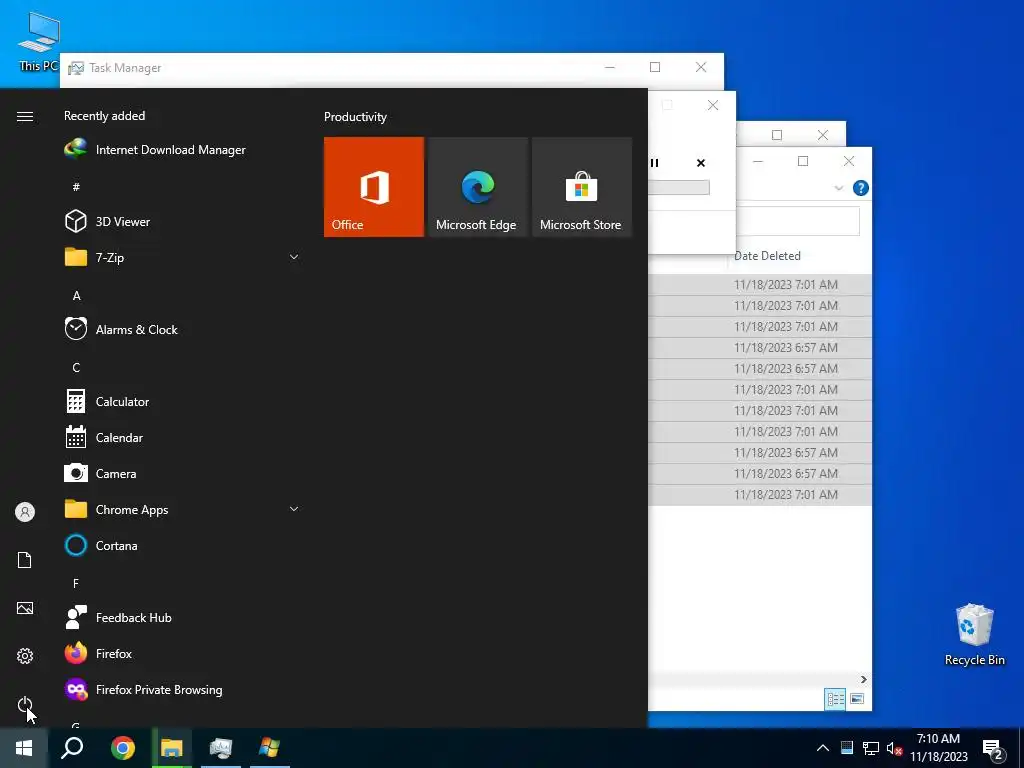Screen dimensions: 1024x768
Task: Switch to File Explorer on taskbar
Action: click(x=172, y=748)
